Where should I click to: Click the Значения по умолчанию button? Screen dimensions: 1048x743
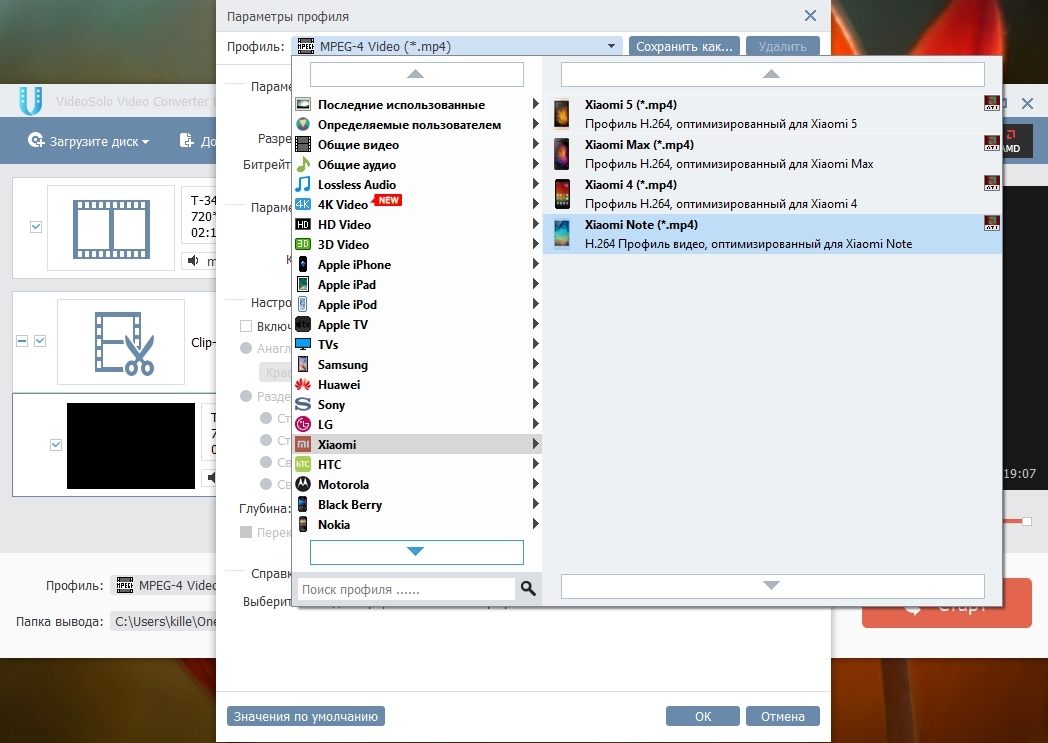[306, 716]
